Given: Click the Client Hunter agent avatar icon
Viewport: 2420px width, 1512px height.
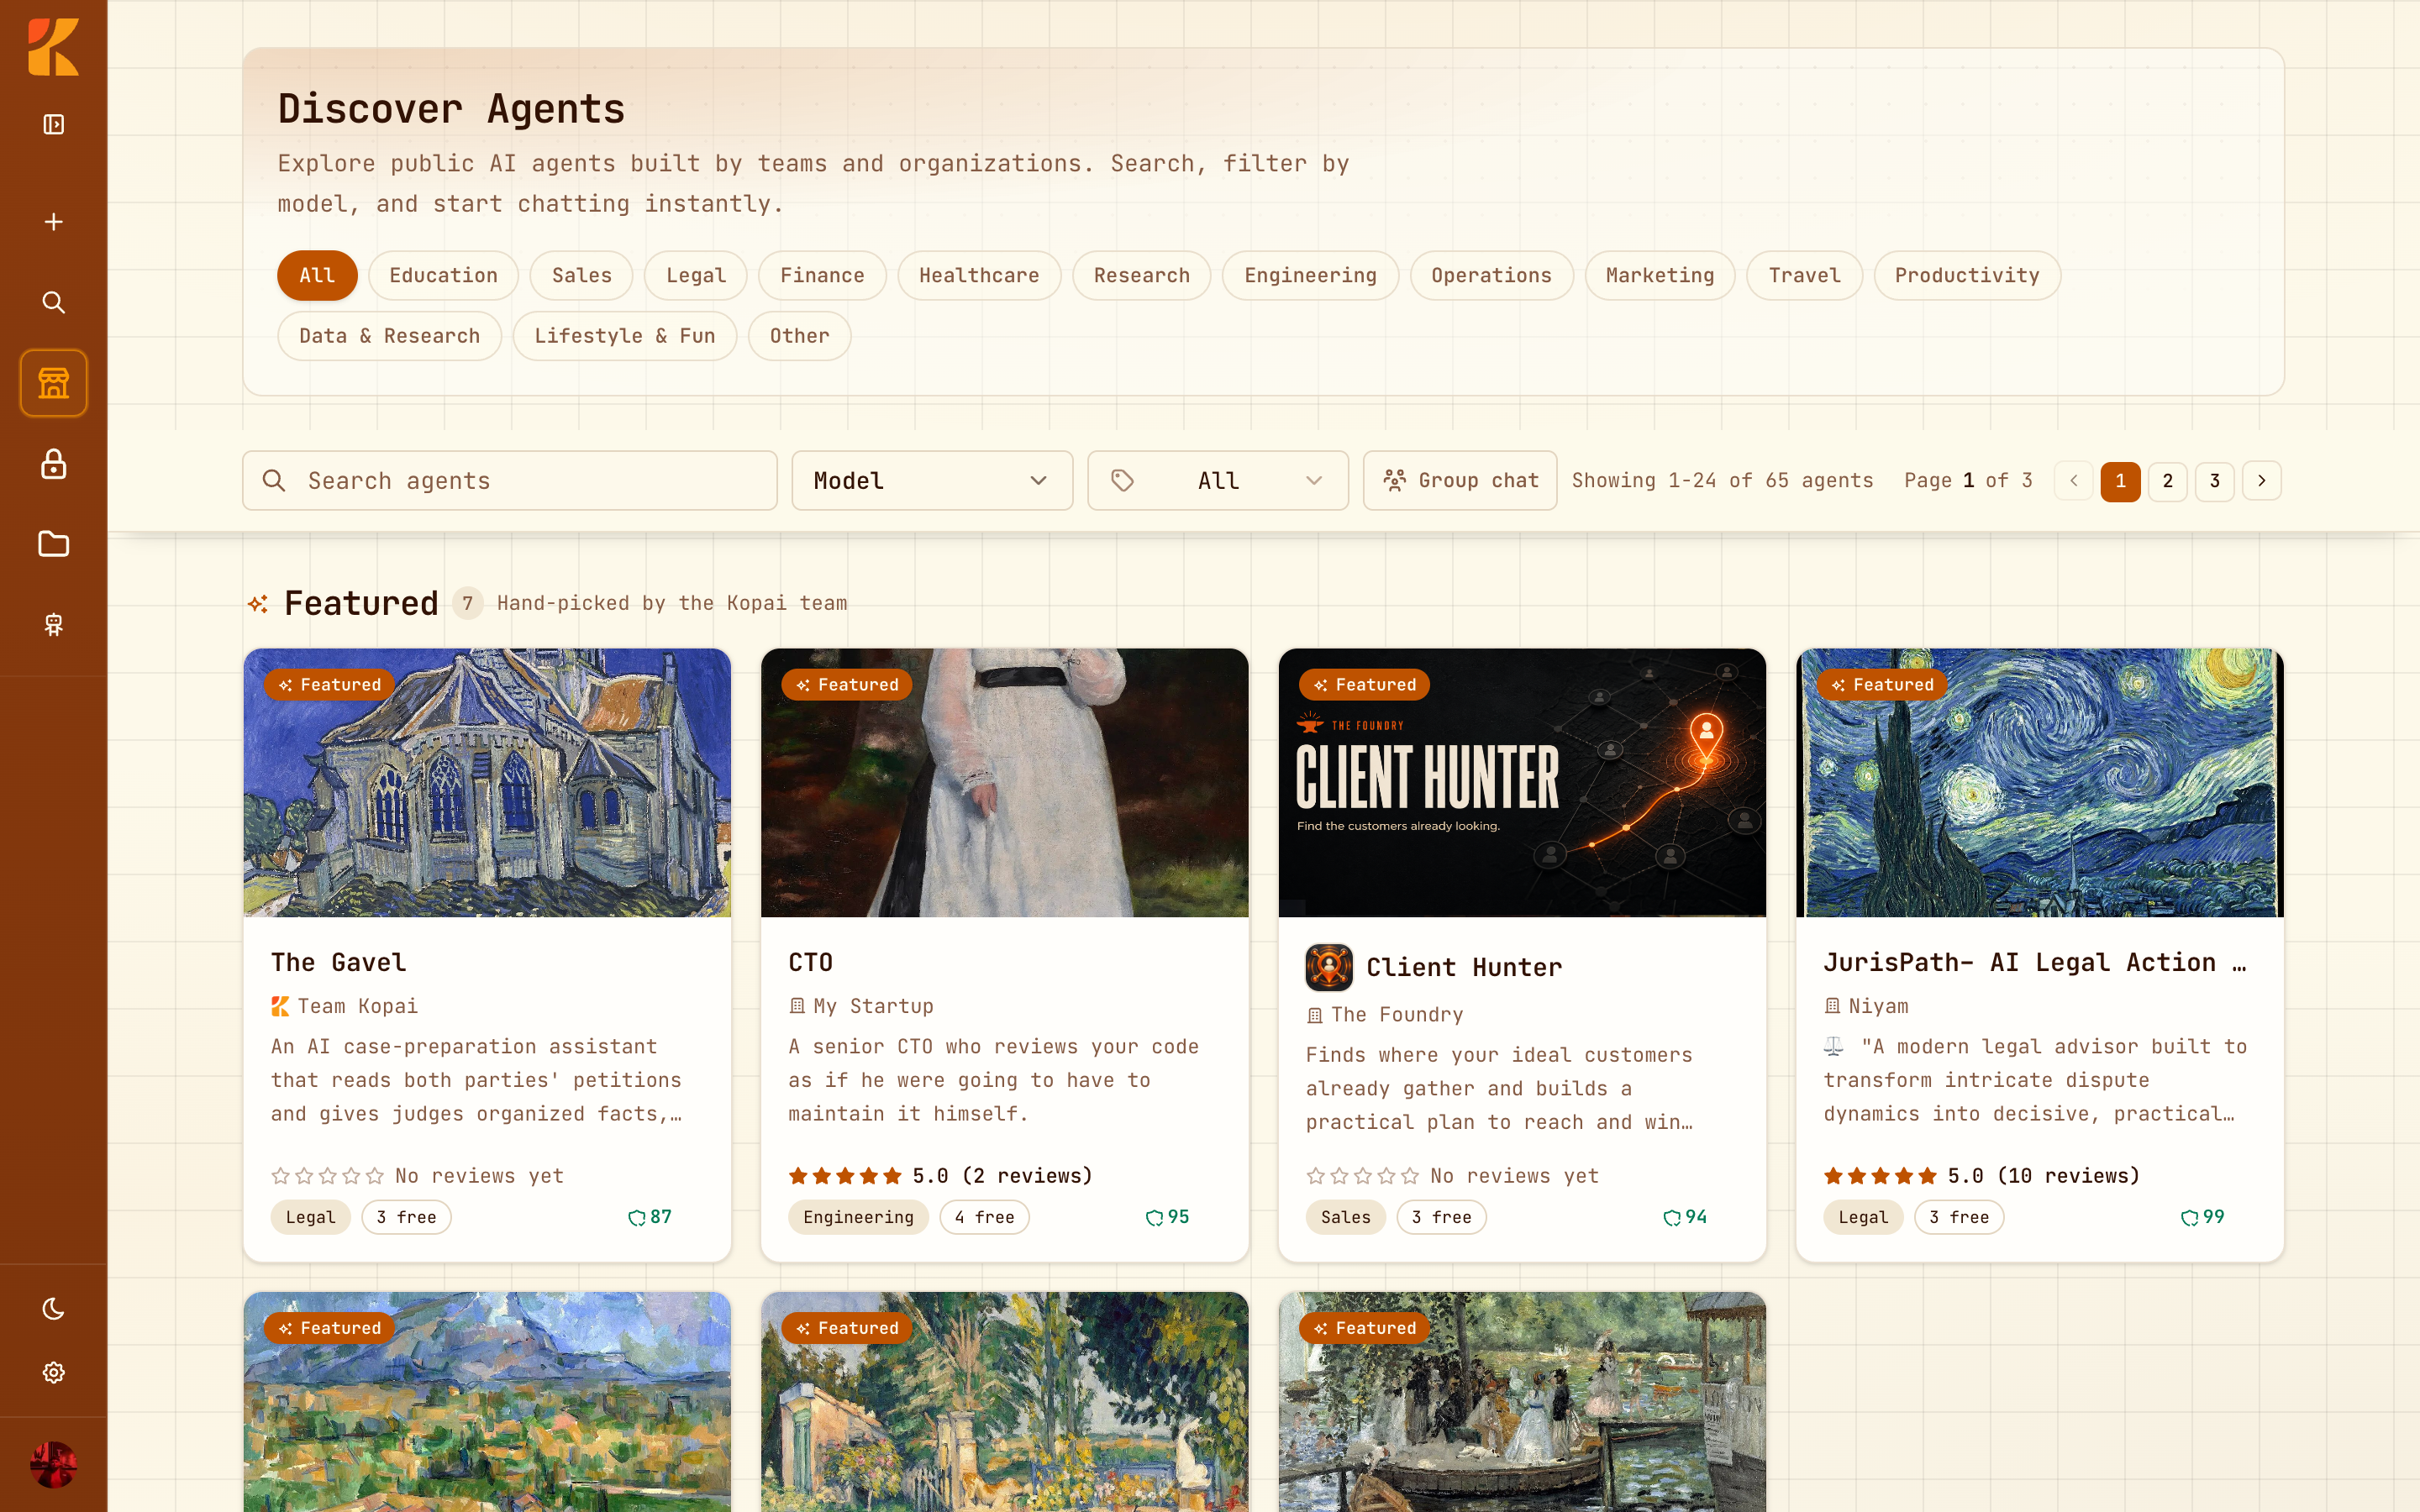Looking at the screenshot, I should pyautogui.click(x=1329, y=967).
